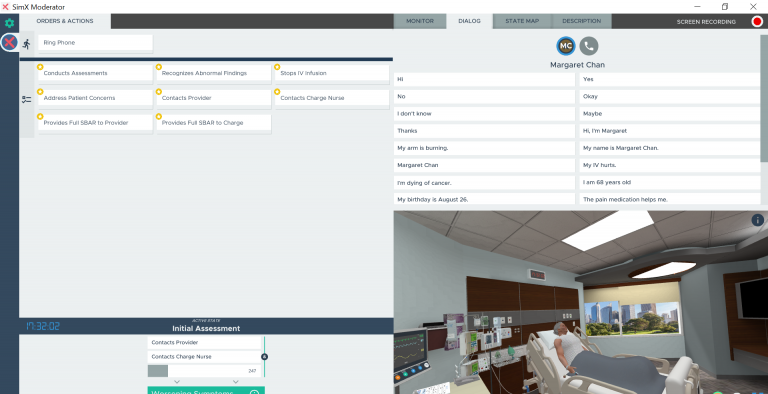Open the settings gear icon
The image size is (768, 394).
click(x=9, y=23)
